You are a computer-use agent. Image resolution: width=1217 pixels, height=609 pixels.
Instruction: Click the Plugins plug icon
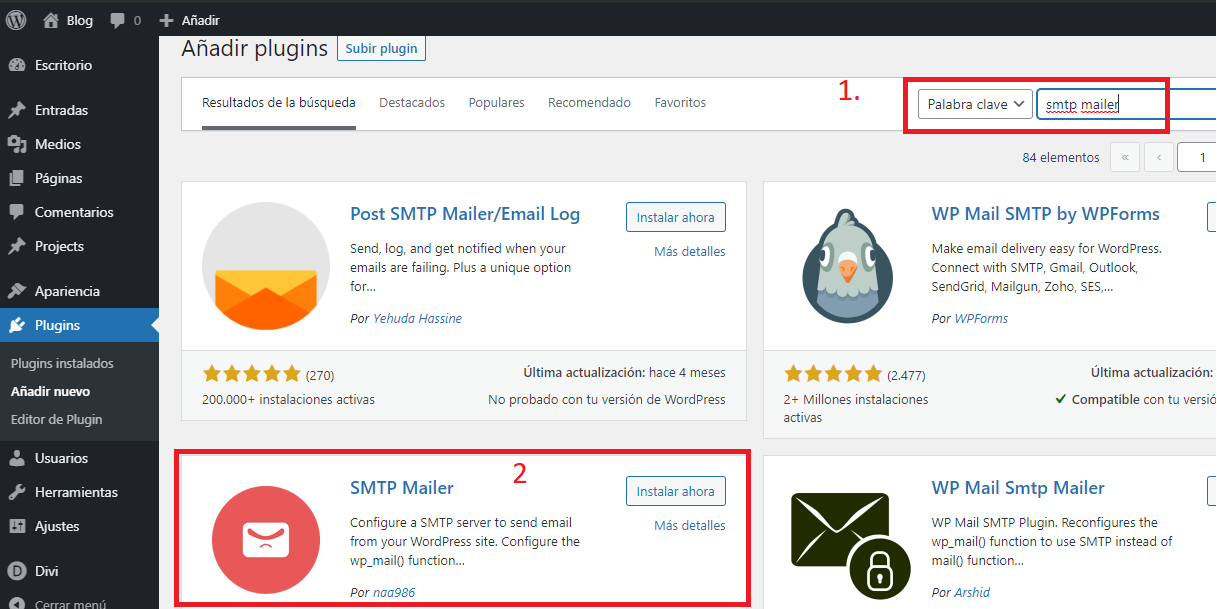[x=17, y=325]
